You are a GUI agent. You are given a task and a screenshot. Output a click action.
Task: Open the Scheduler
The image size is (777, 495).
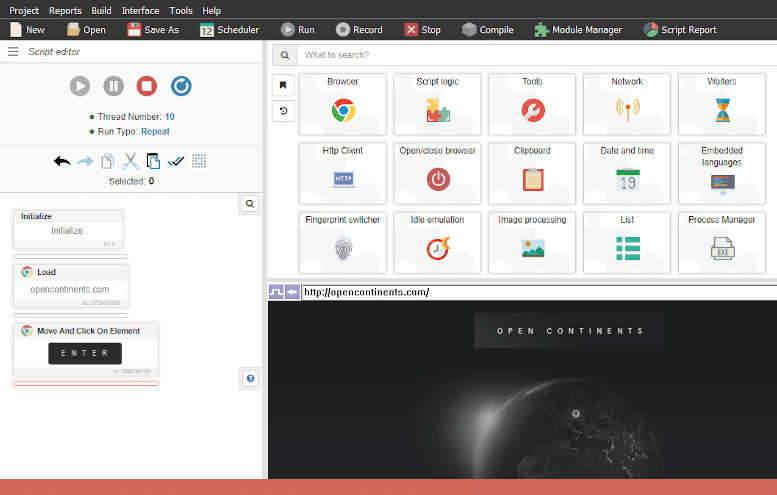(229, 30)
